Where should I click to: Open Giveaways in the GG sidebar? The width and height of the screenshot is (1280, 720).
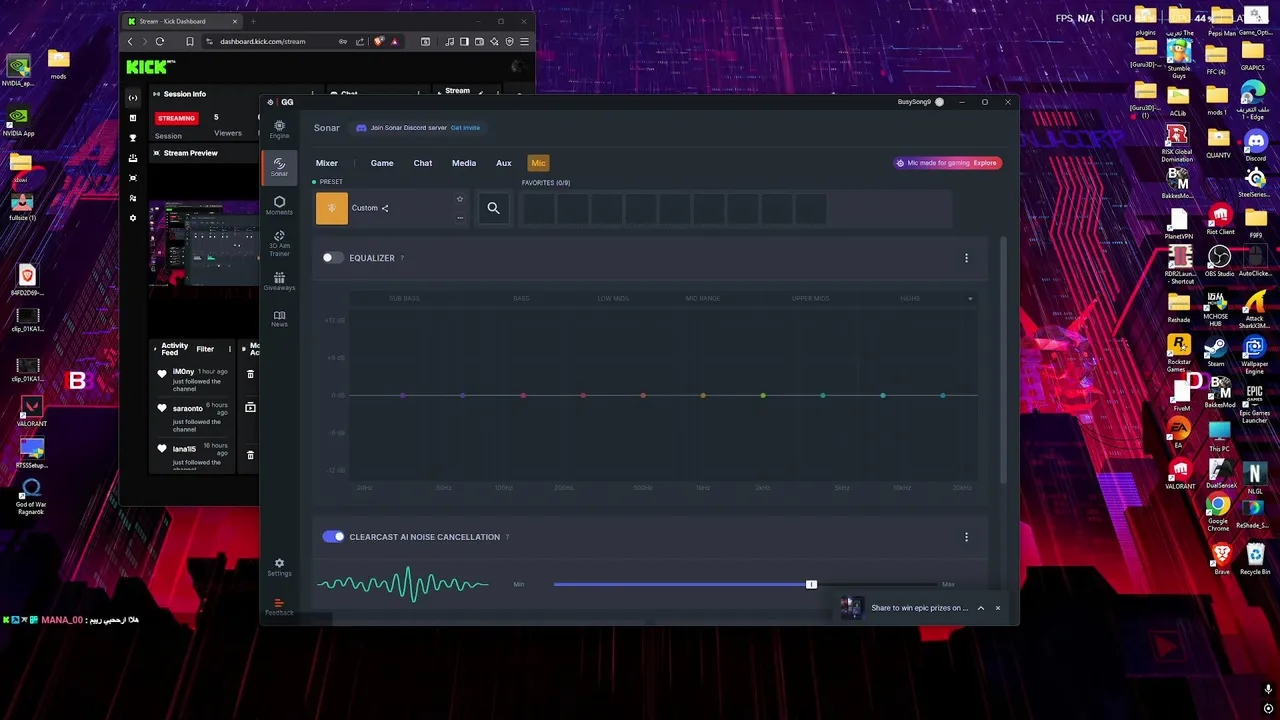coord(279,281)
